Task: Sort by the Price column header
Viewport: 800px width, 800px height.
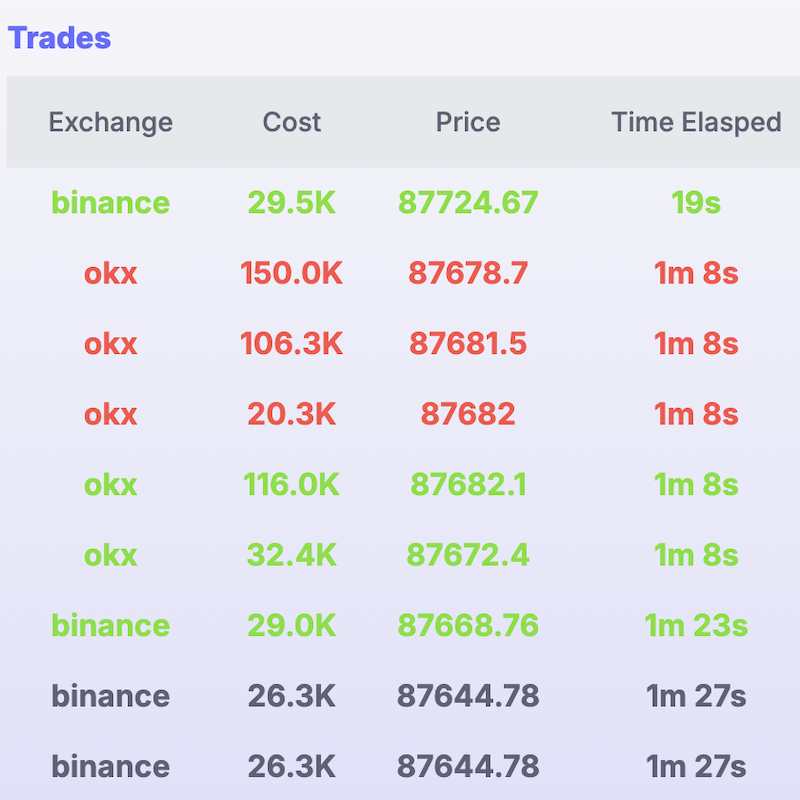Action: pyautogui.click(x=467, y=122)
